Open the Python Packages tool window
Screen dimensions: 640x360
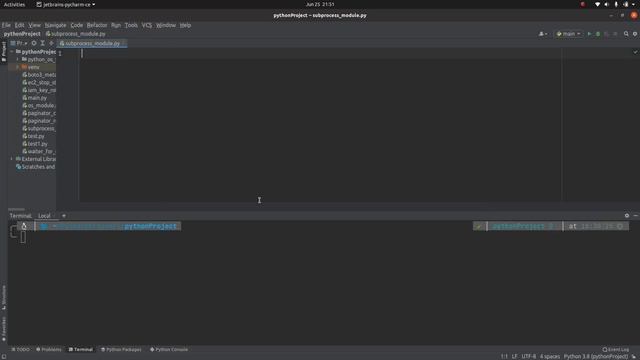121,350
